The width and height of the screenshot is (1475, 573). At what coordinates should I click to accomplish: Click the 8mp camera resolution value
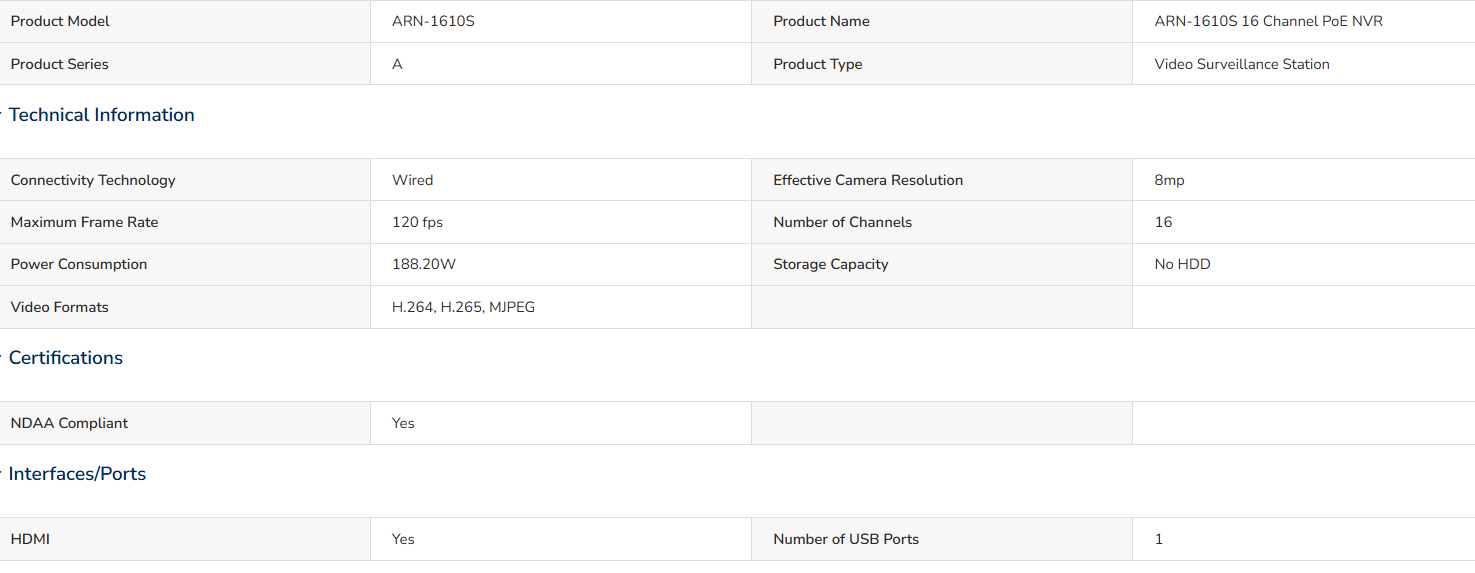(1169, 180)
